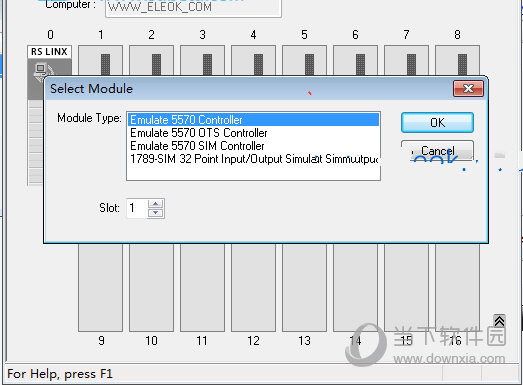Select empty chassis slot 11

[x=202, y=287]
